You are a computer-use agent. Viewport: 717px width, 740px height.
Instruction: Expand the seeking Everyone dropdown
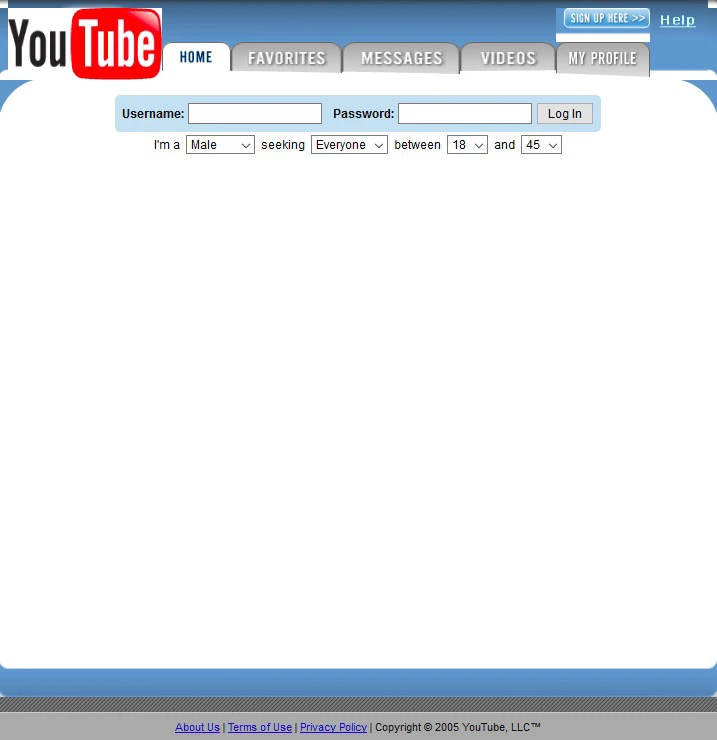(349, 145)
